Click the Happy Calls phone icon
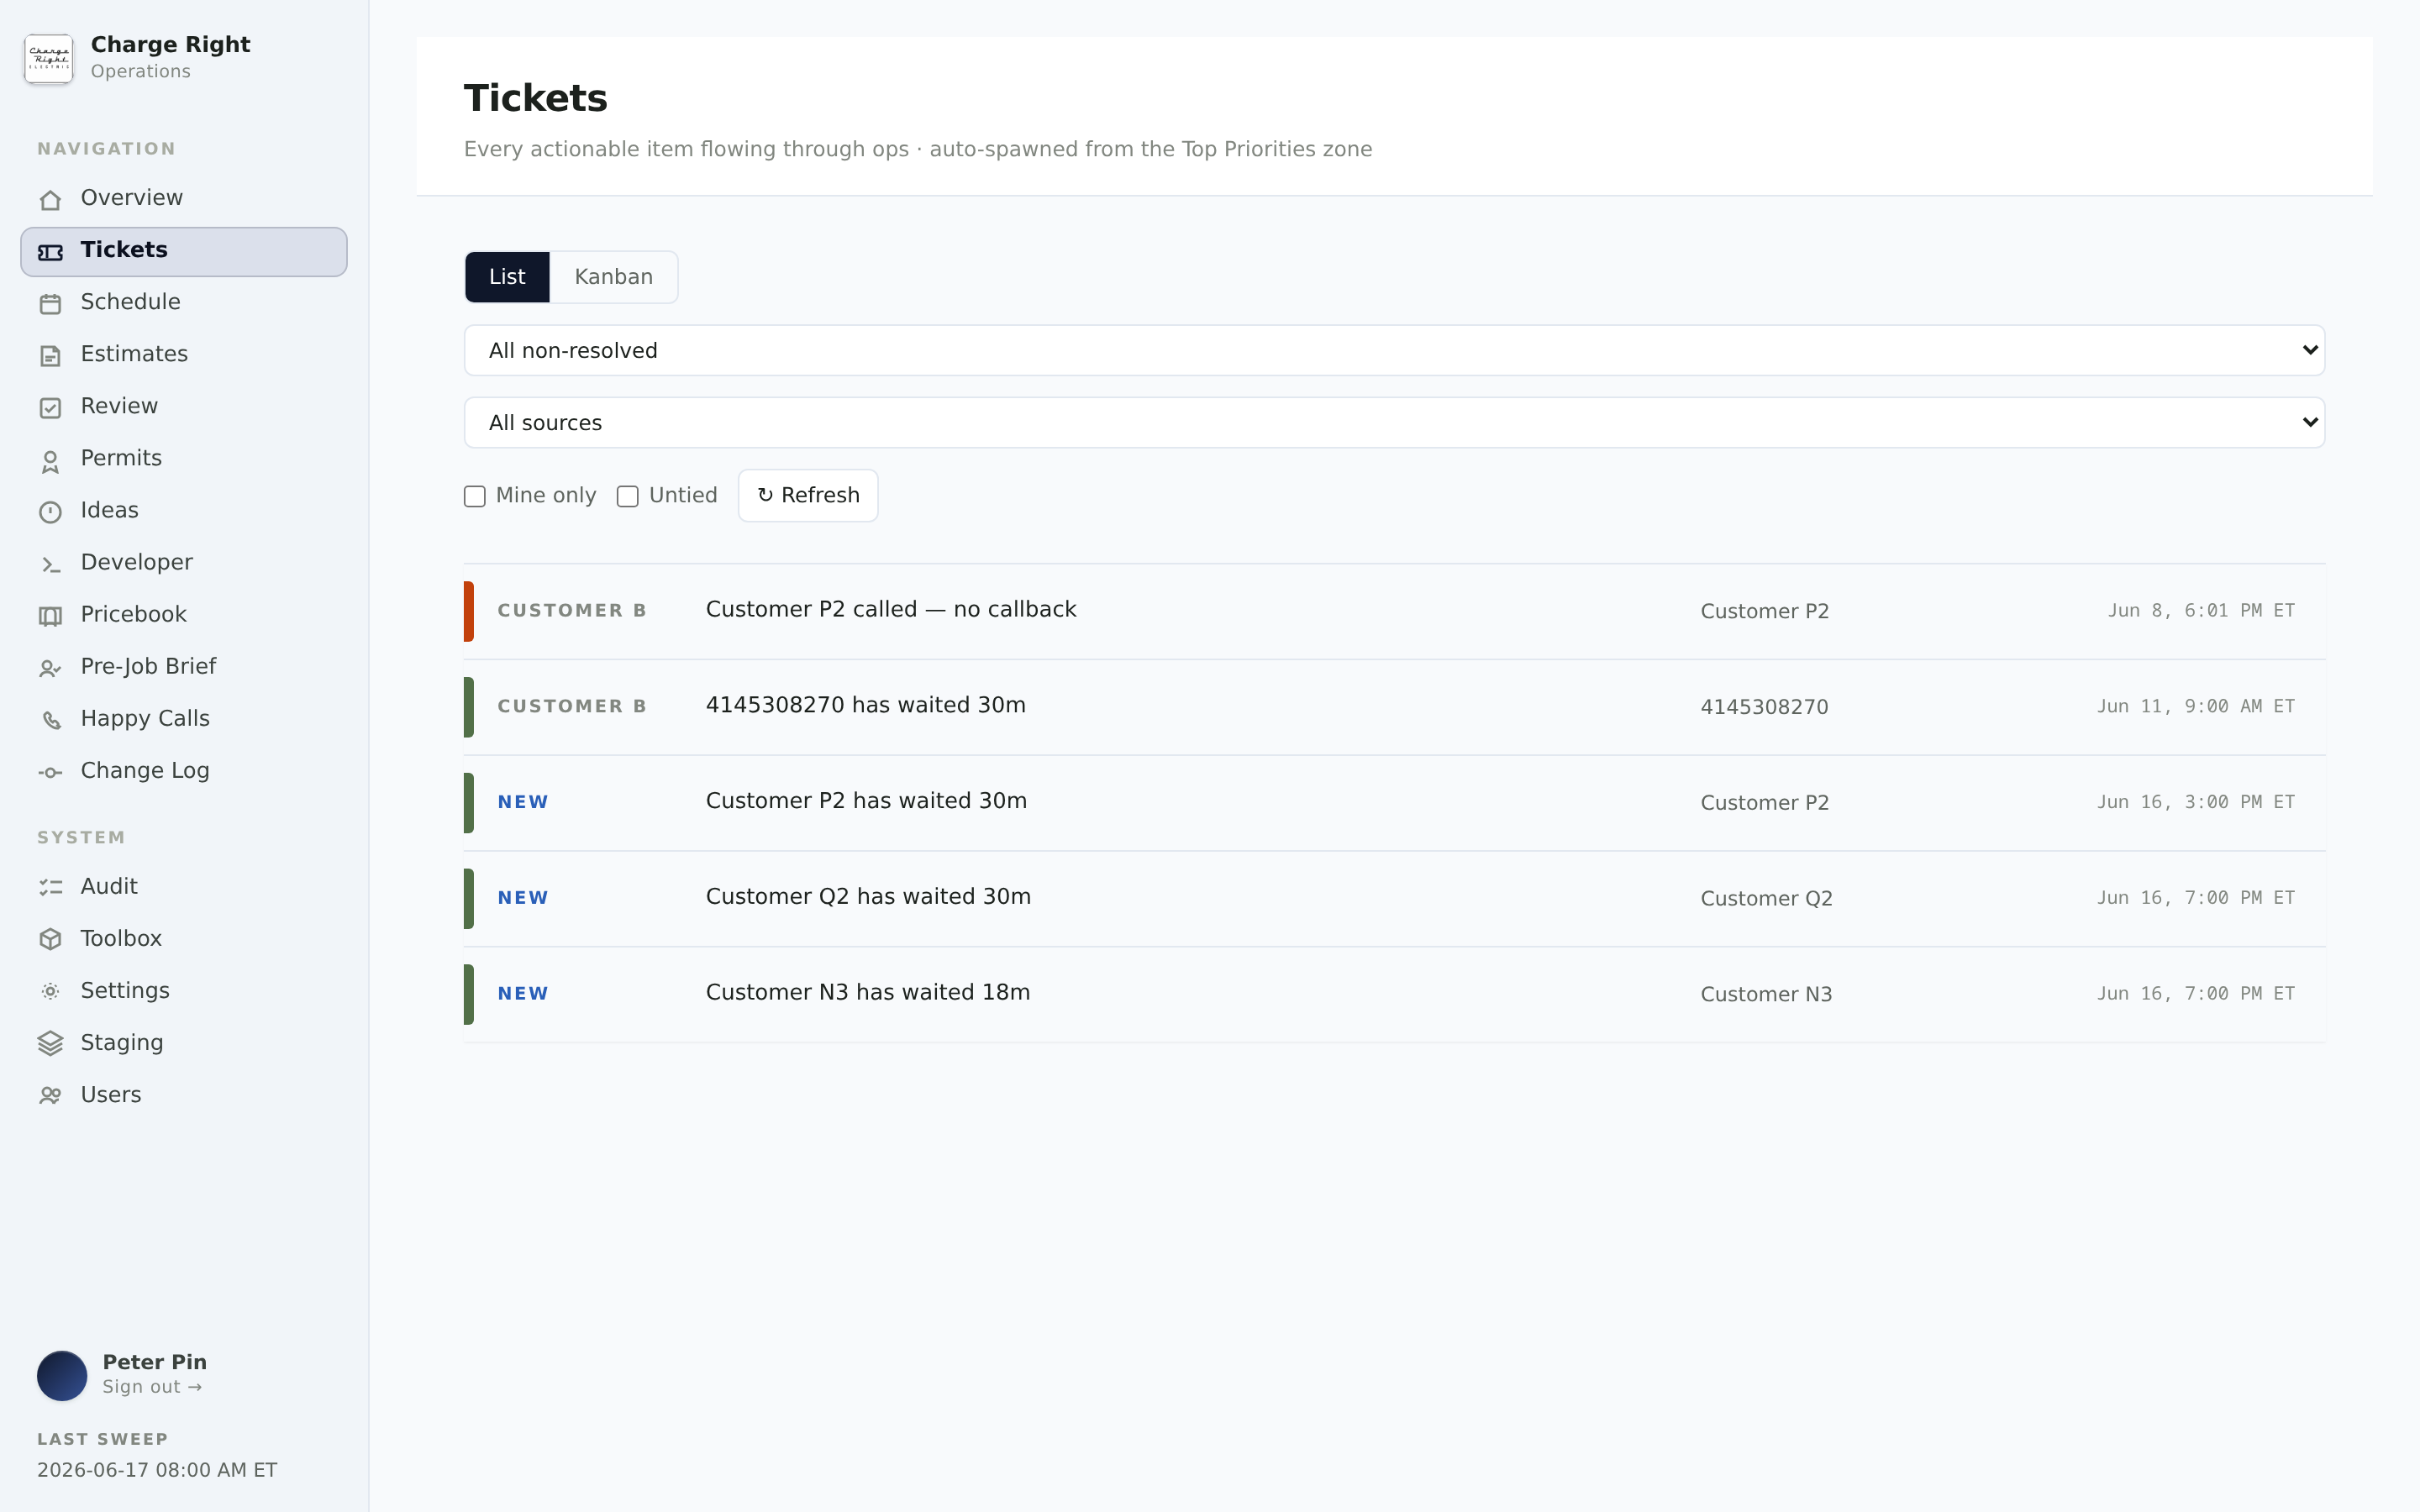 [x=50, y=720]
